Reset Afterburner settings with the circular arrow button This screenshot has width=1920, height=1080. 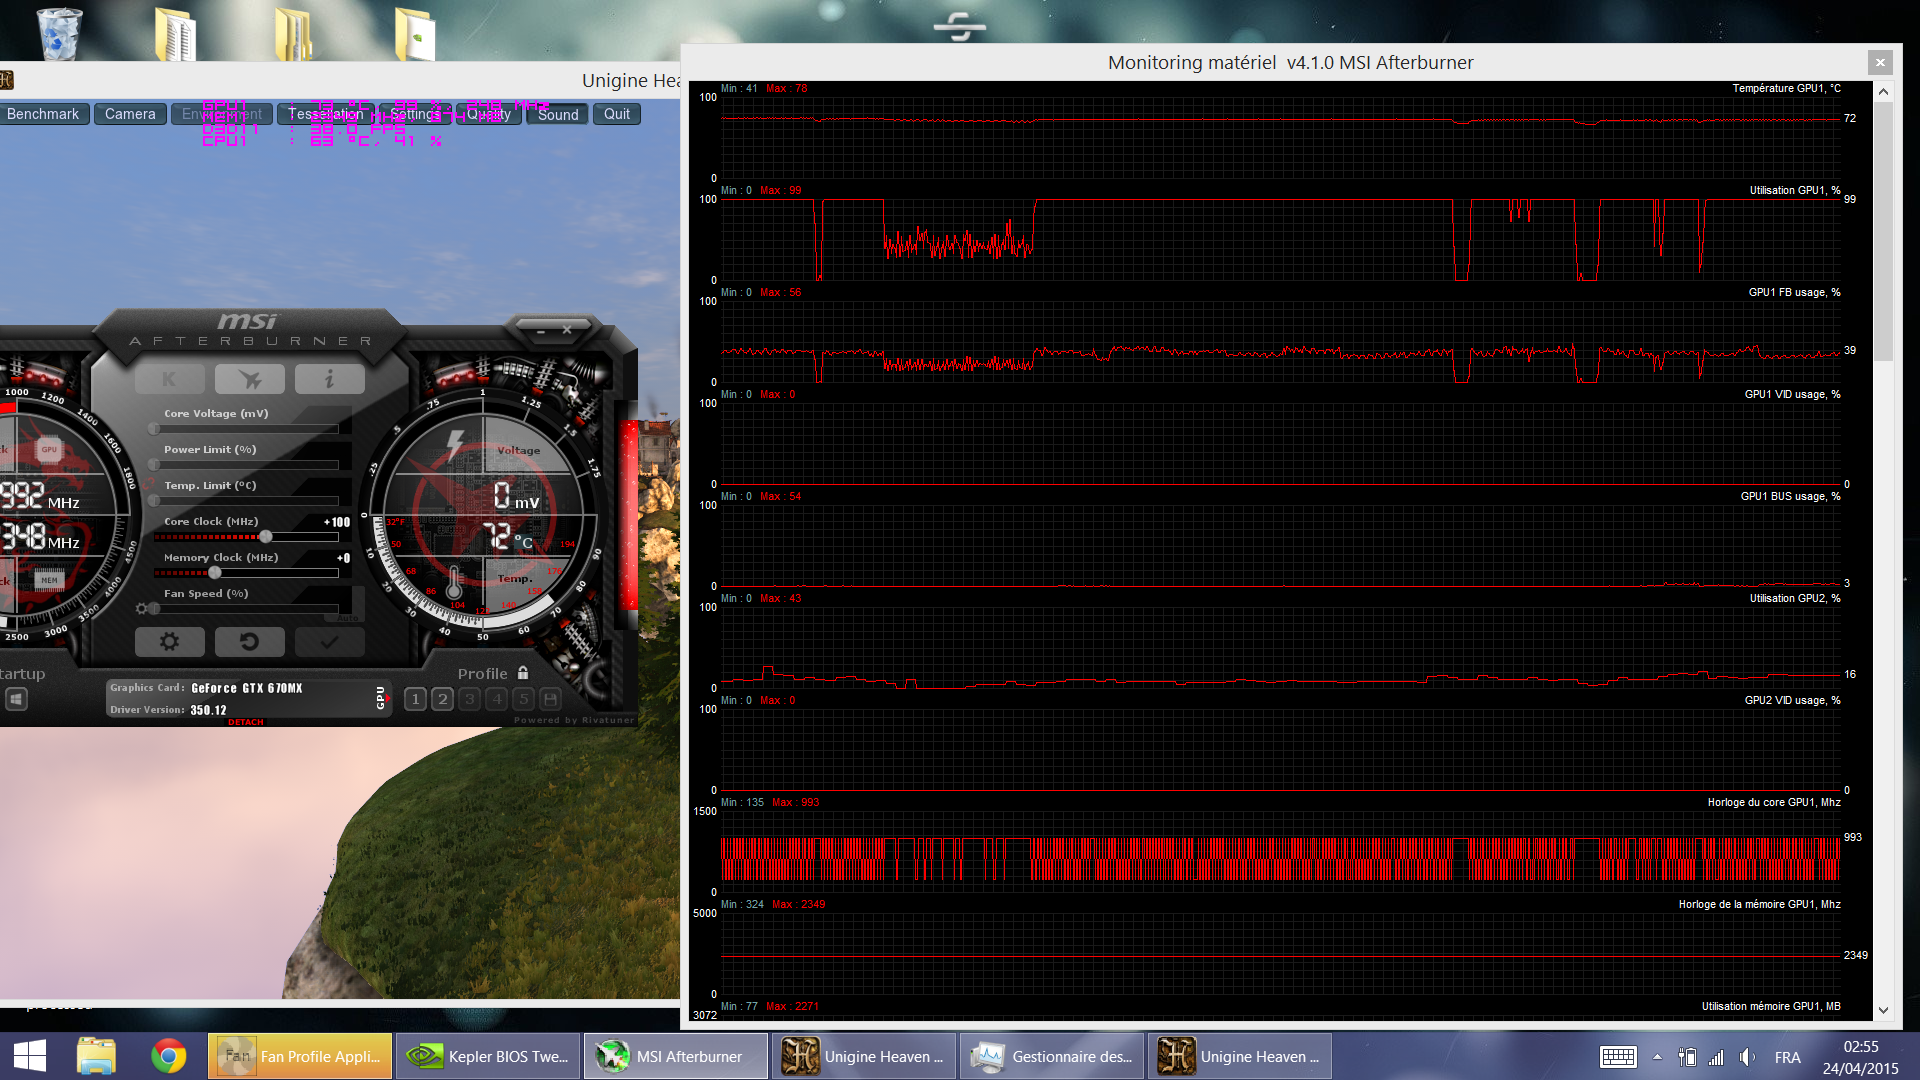click(x=250, y=642)
